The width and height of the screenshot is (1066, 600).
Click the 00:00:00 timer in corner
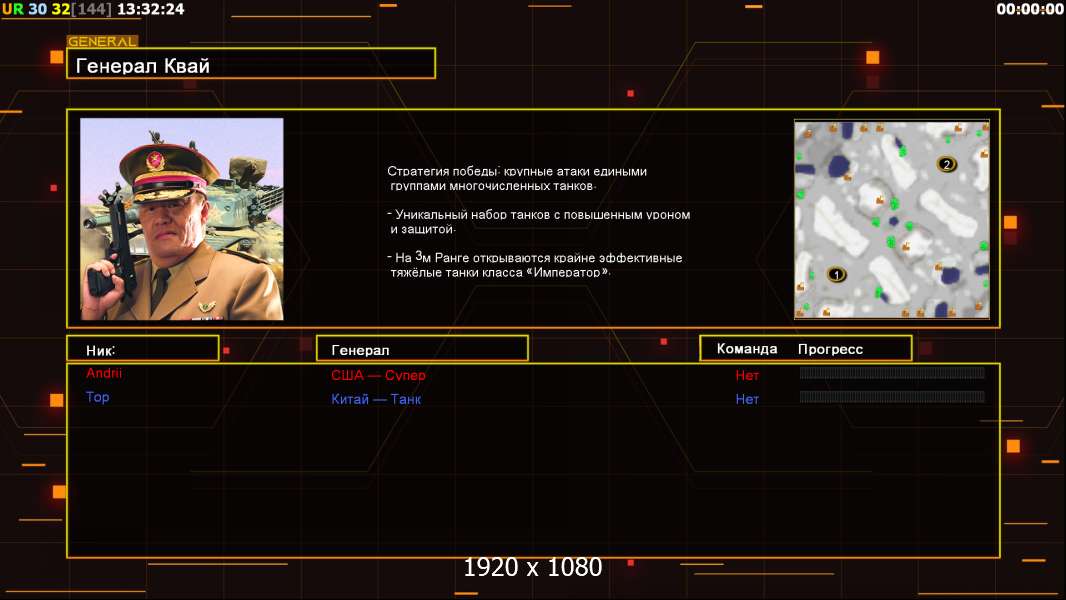[x=1029, y=9]
